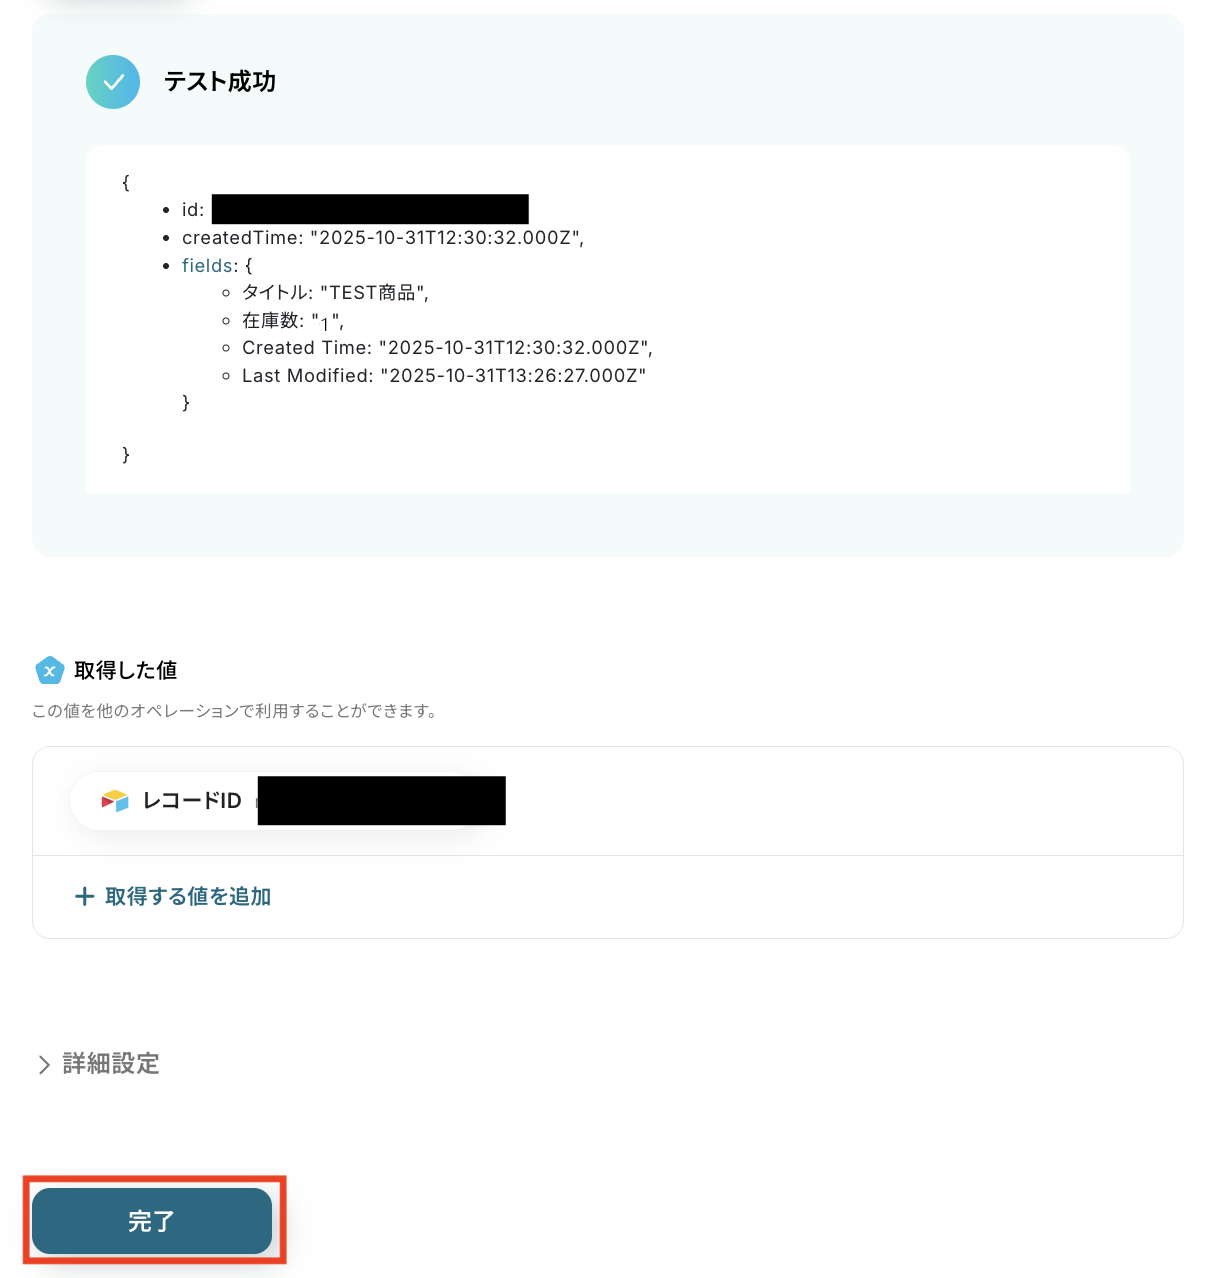
Task: Click the 取得した値 section heading
Action: (x=126, y=670)
